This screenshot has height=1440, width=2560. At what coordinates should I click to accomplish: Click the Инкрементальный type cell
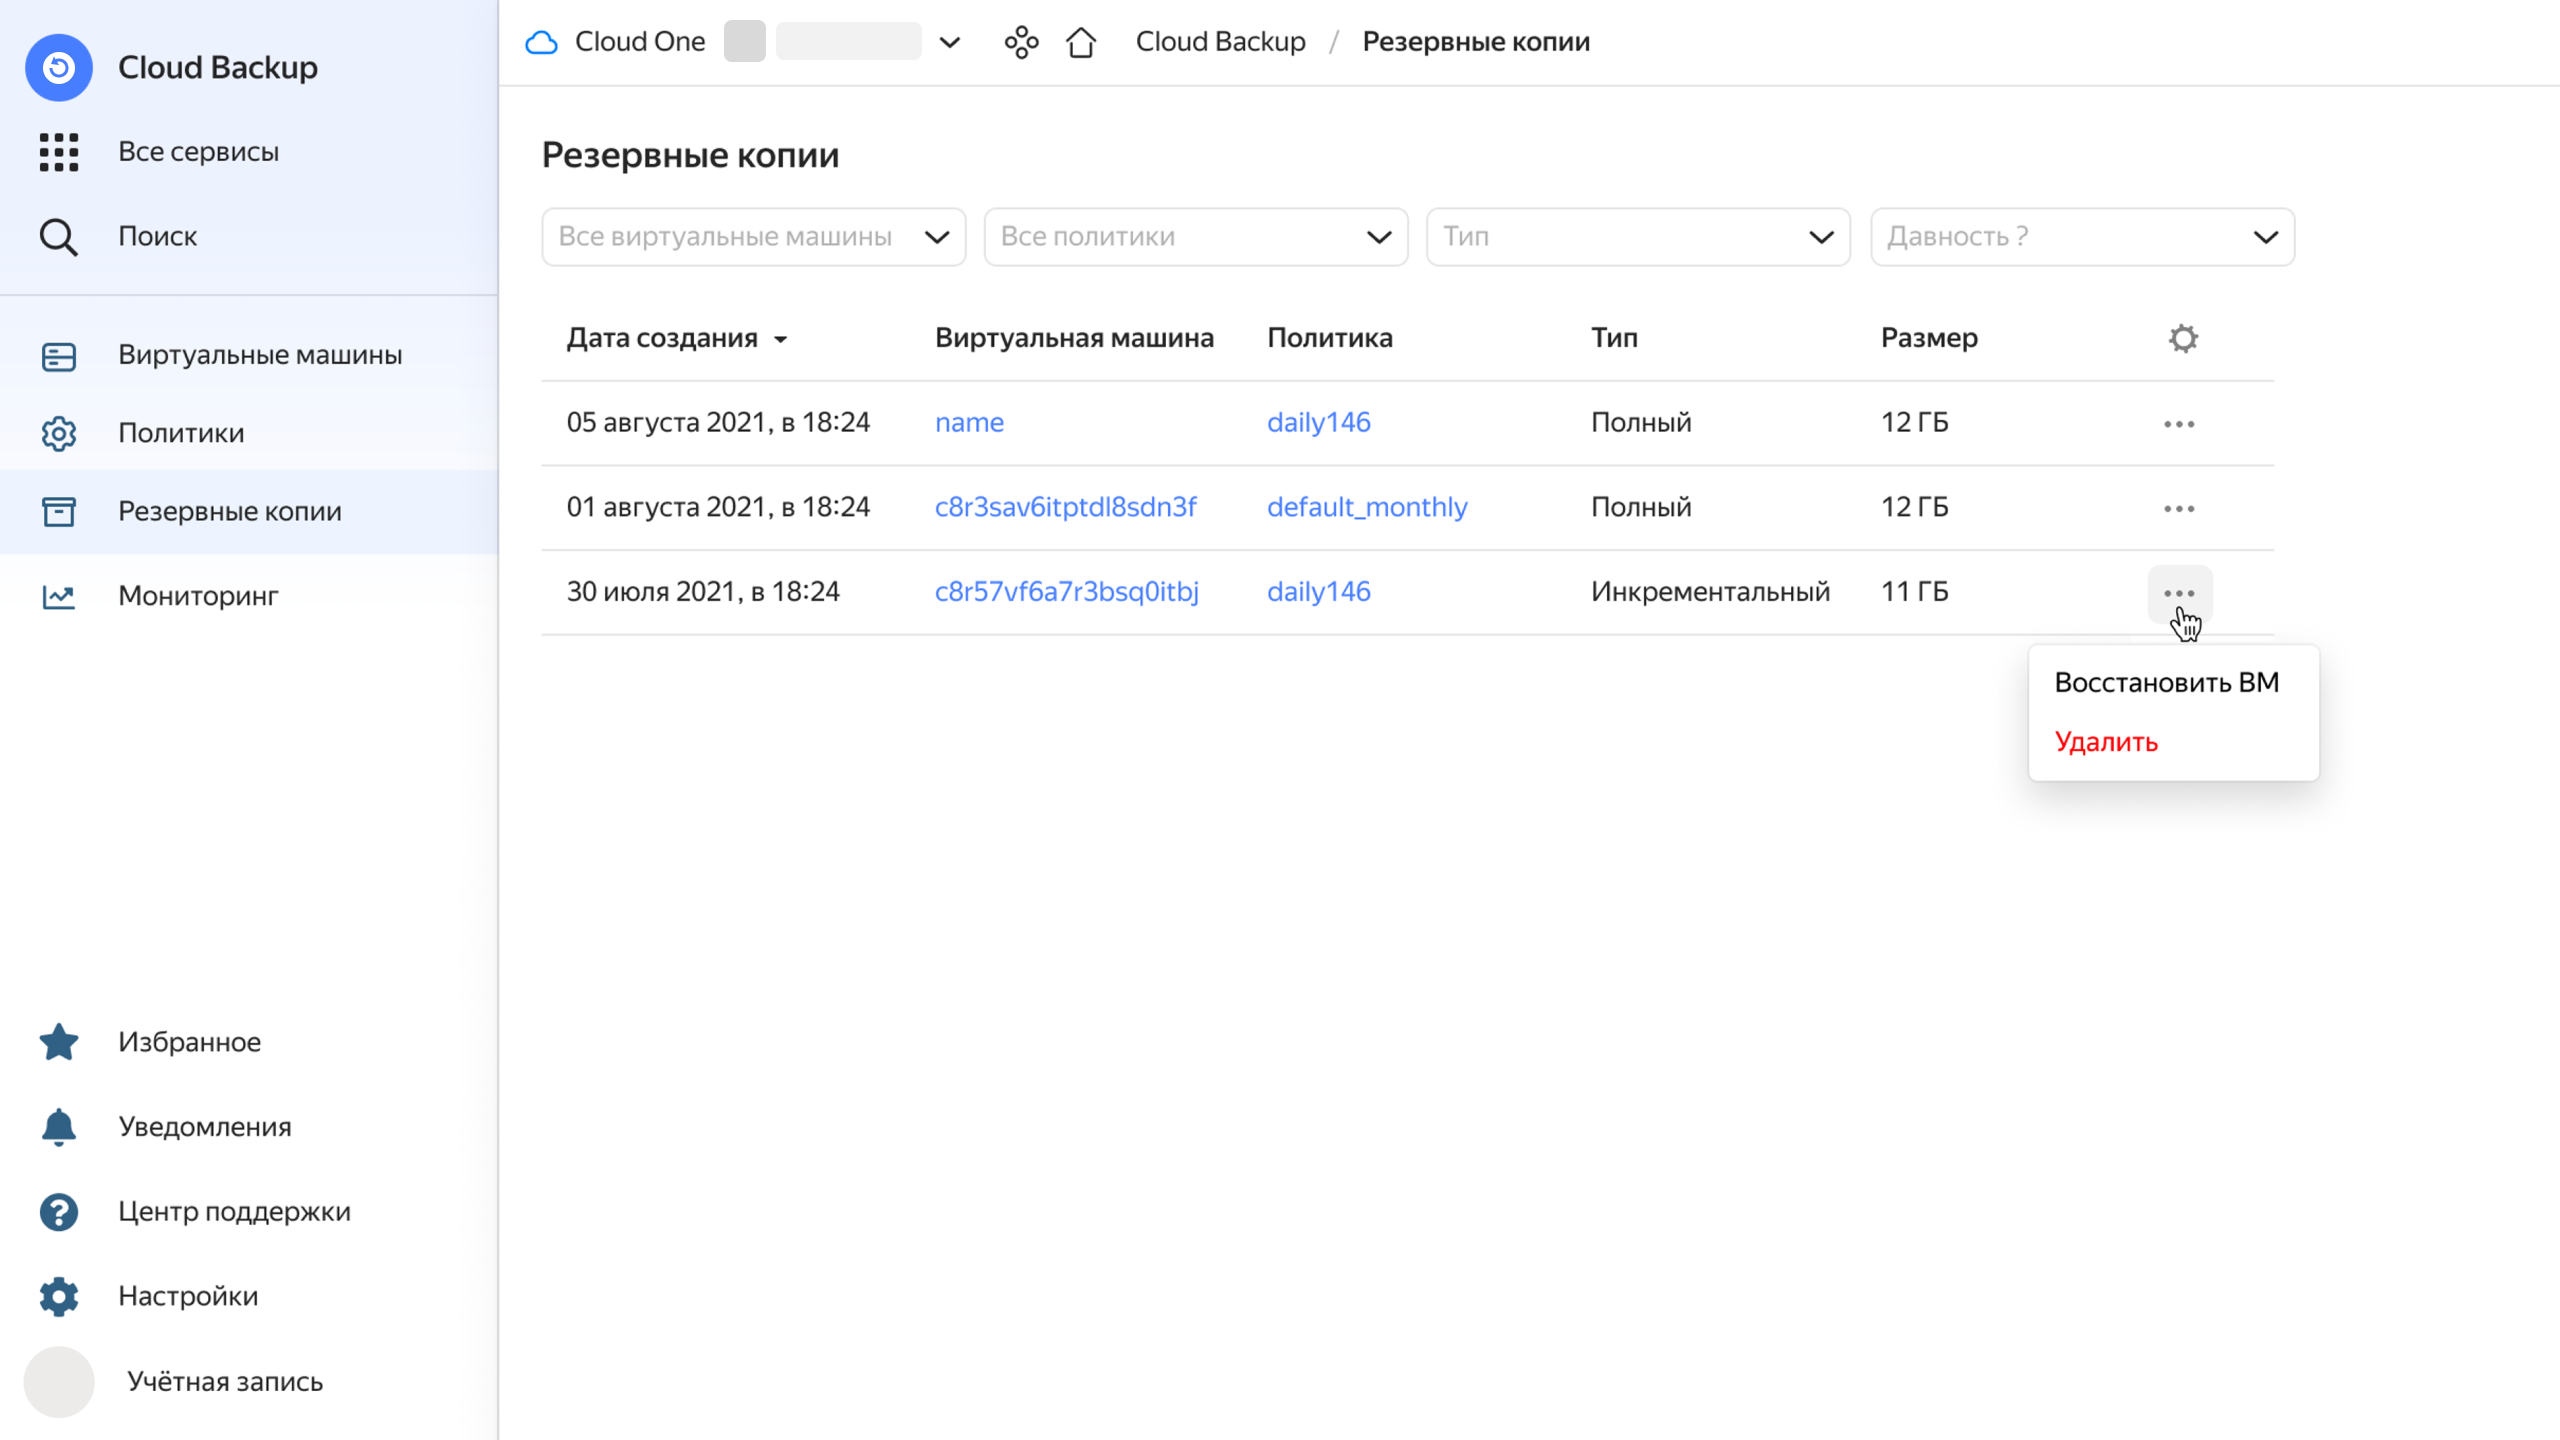click(x=1710, y=592)
